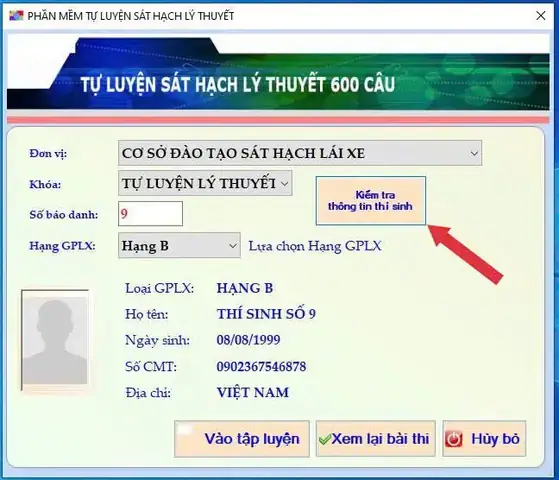Click the Hạng GPLX label

point(62,246)
